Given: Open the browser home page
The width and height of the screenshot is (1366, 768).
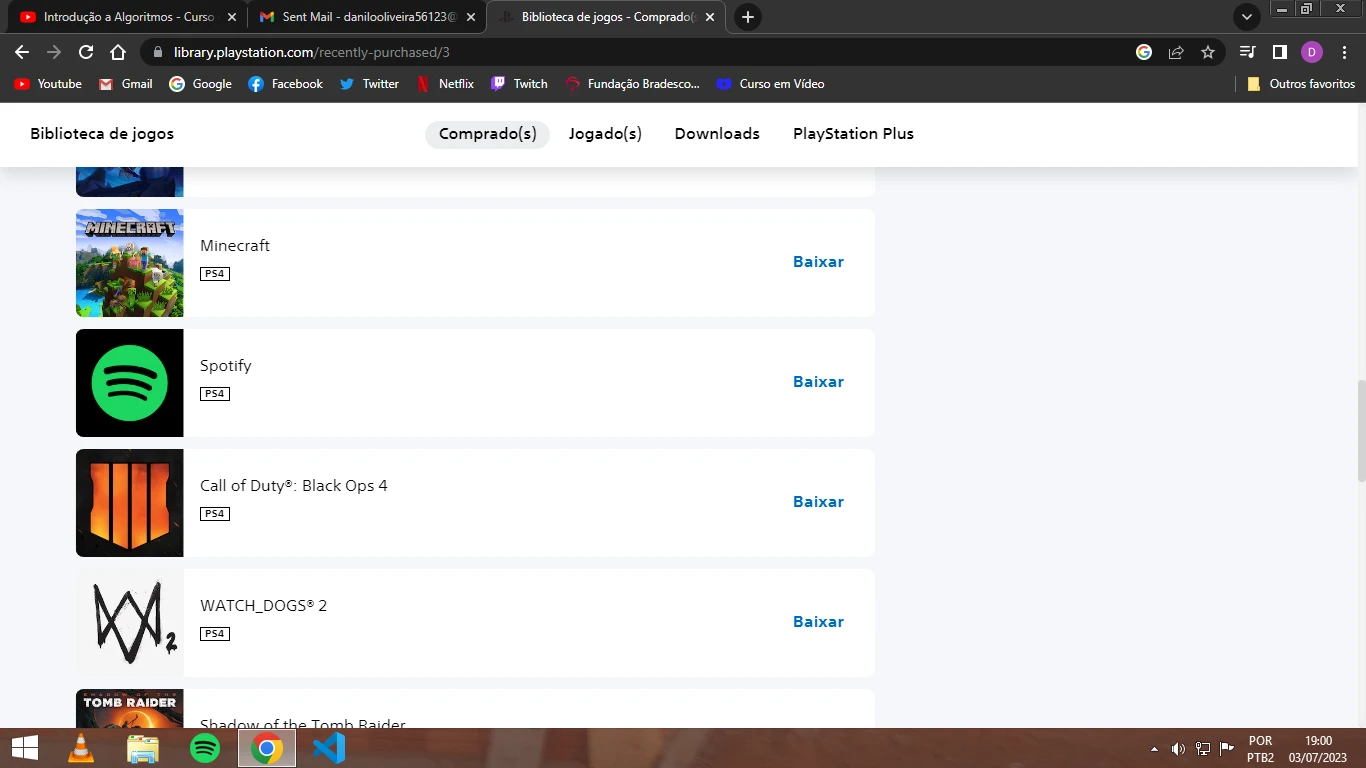Looking at the screenshot, I should pos(118,52).
